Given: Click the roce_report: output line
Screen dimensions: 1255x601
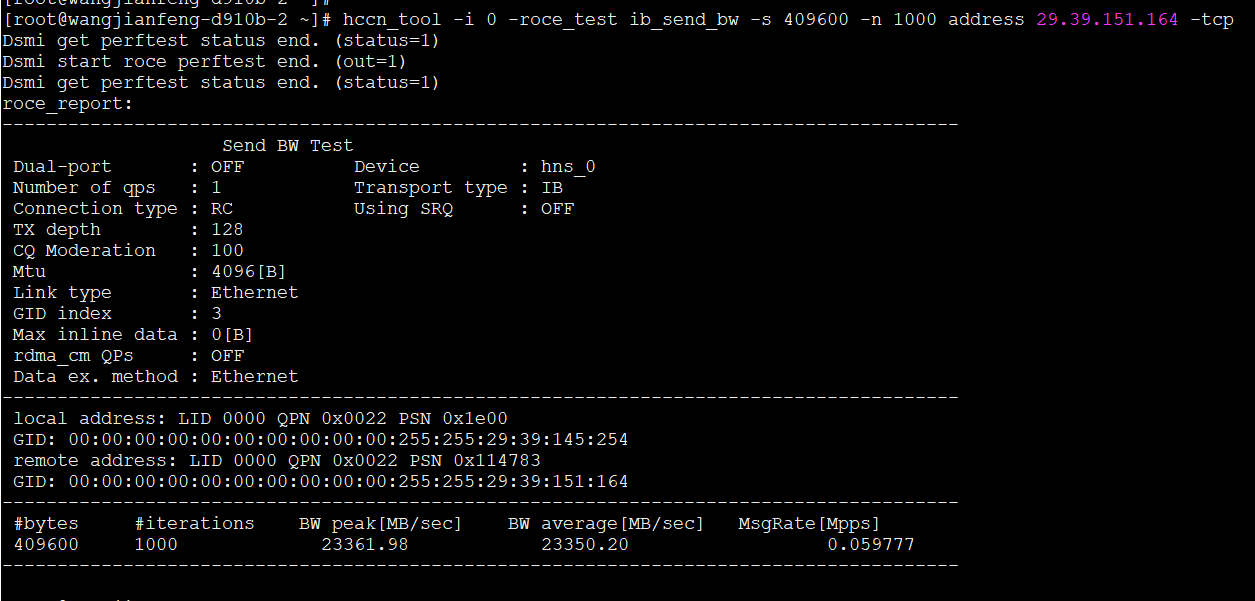Looking at the screenshot, I should (x=68, y=104).
